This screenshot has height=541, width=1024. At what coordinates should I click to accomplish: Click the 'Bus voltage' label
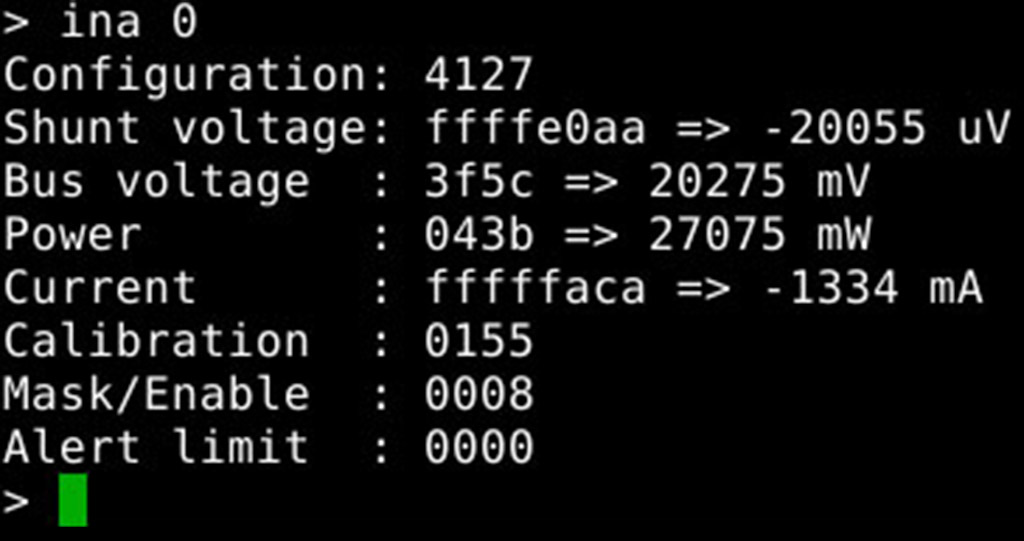tap(156, 182)
